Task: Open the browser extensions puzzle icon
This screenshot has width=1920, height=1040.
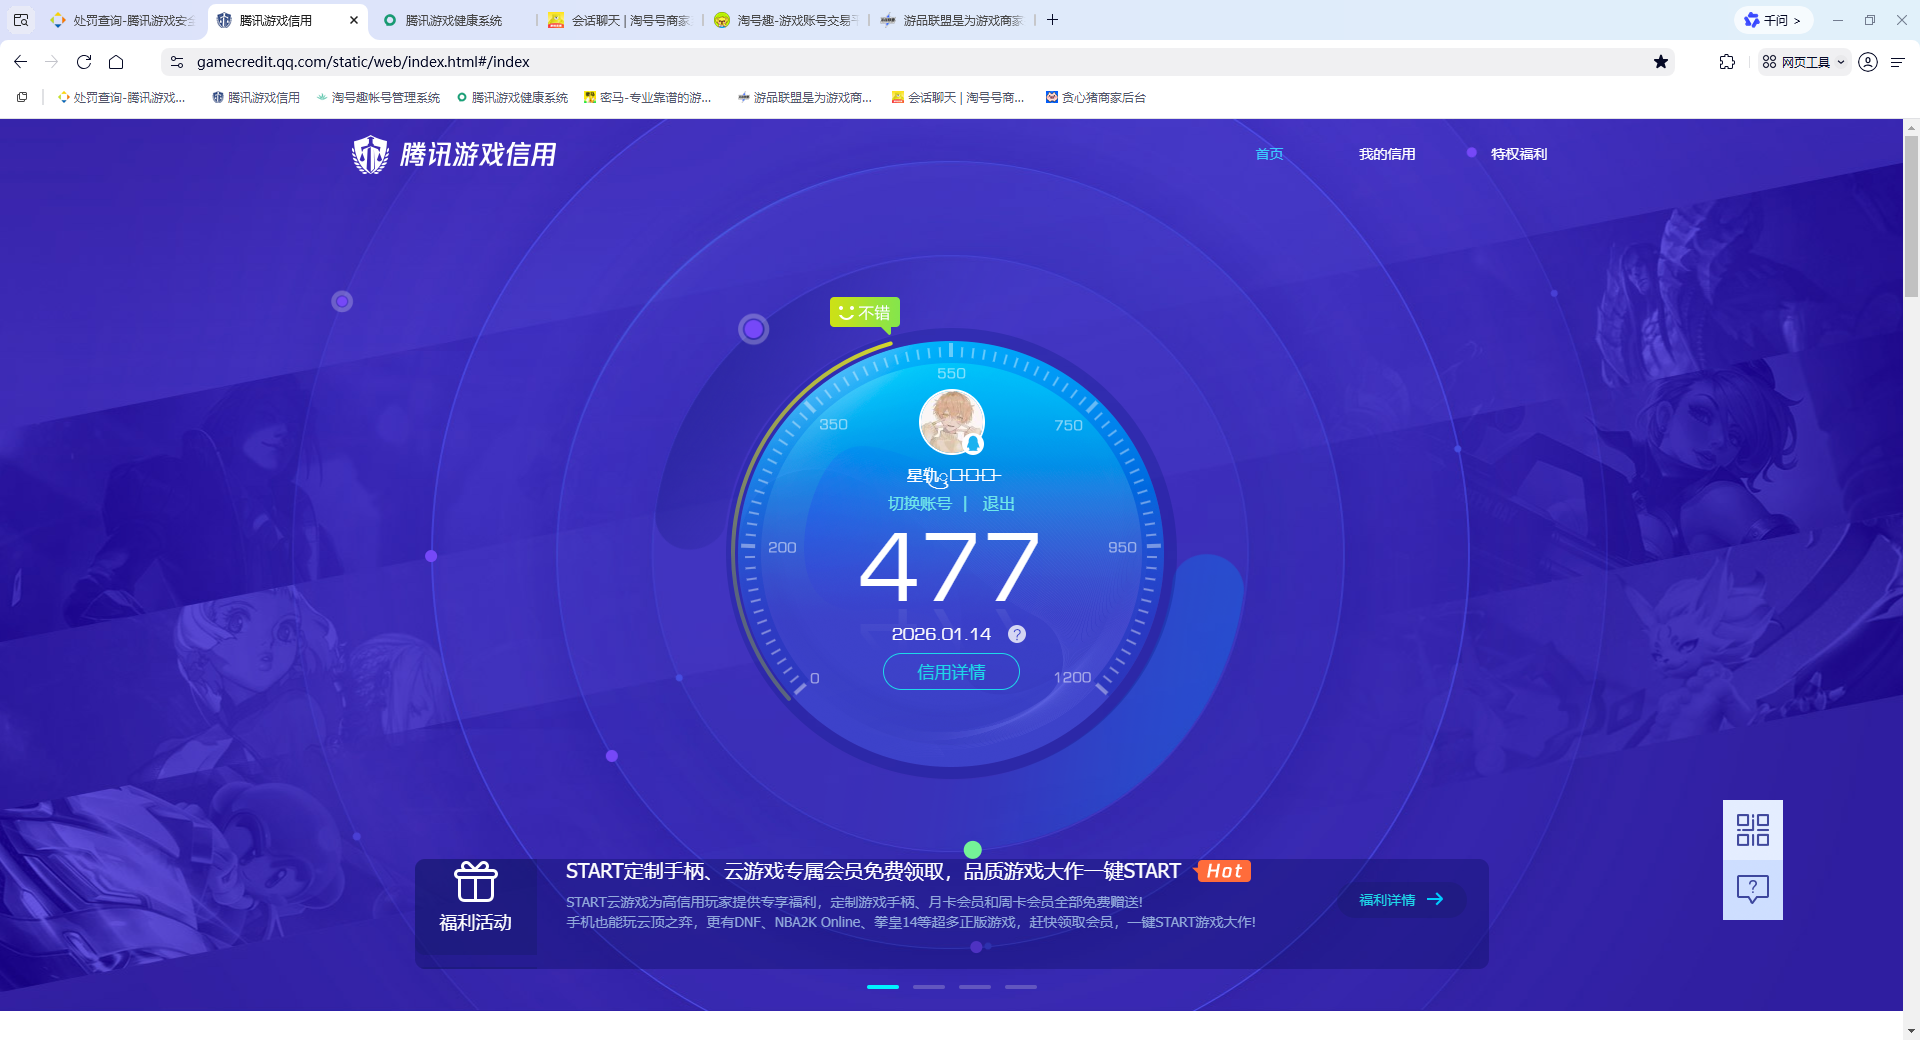Action: (1727, 61)
